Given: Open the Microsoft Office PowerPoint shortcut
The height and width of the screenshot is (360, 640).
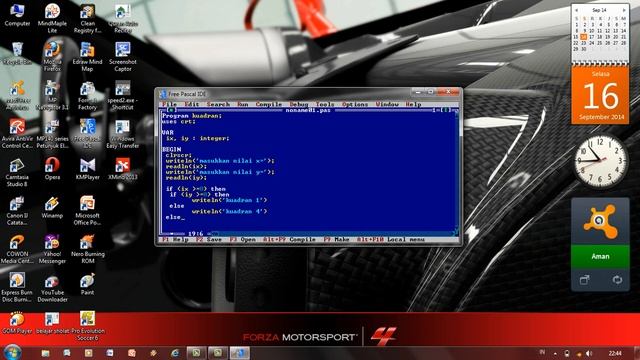Looking at the screenshot, I should pos(87,210).
